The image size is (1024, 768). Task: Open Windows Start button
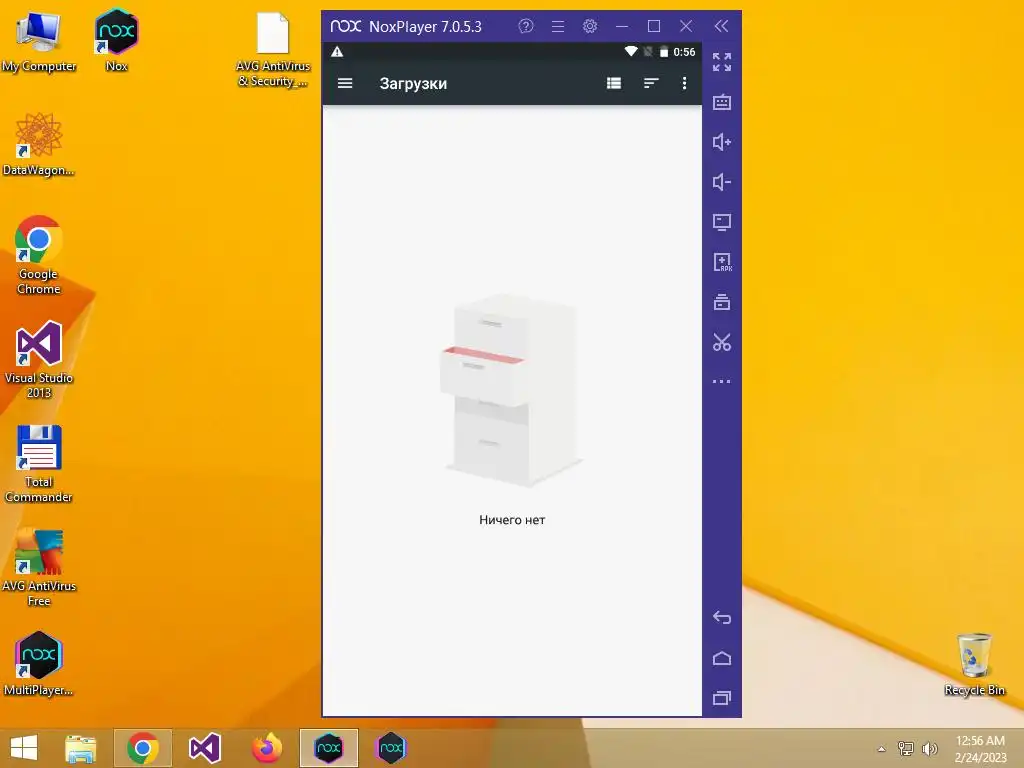(x=24, y=748)
